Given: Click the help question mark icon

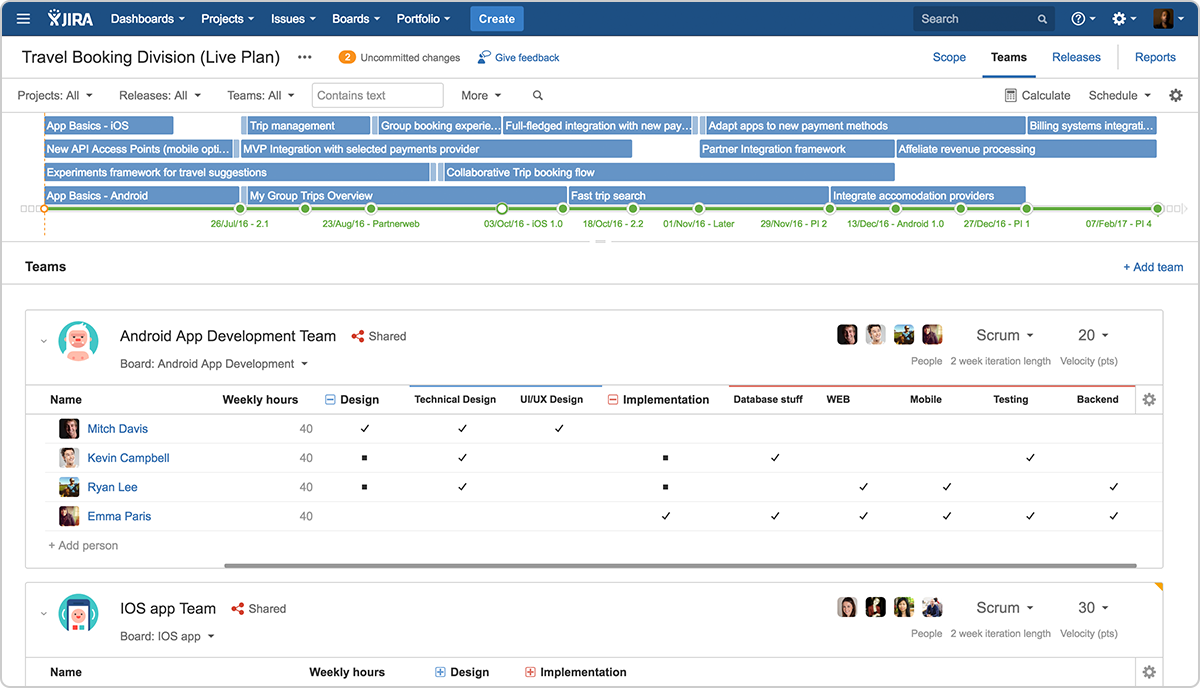Looking at the screenshot, I should pyautogui.click(x=1078, y=19).
